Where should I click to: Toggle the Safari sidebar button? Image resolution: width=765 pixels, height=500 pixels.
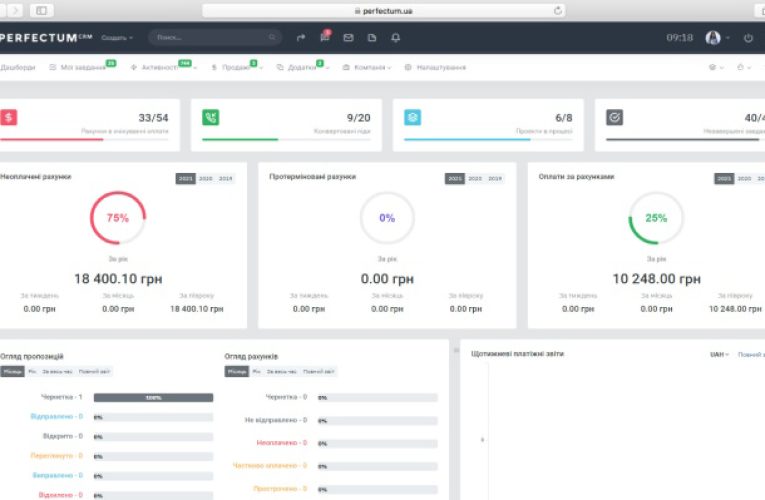(41, 10)
